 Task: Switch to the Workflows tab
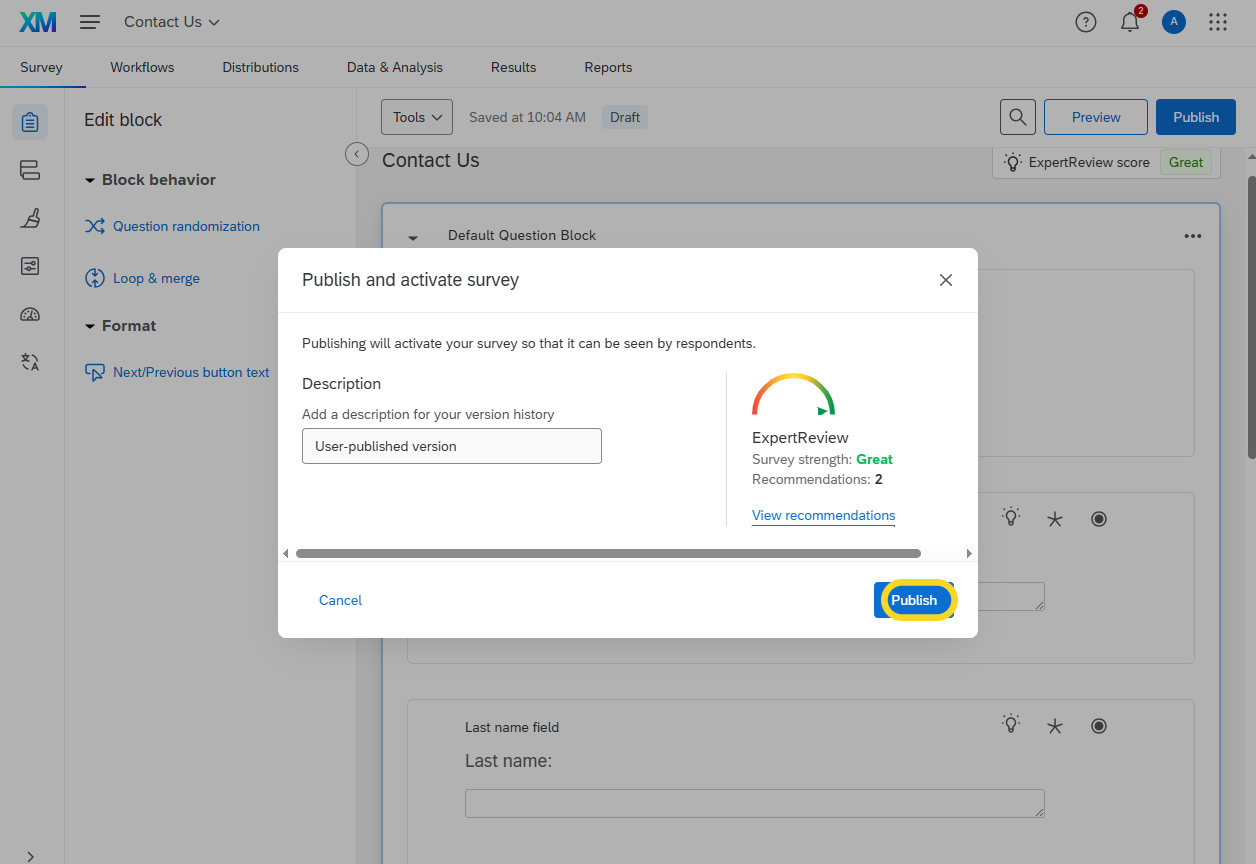point(142,67)
